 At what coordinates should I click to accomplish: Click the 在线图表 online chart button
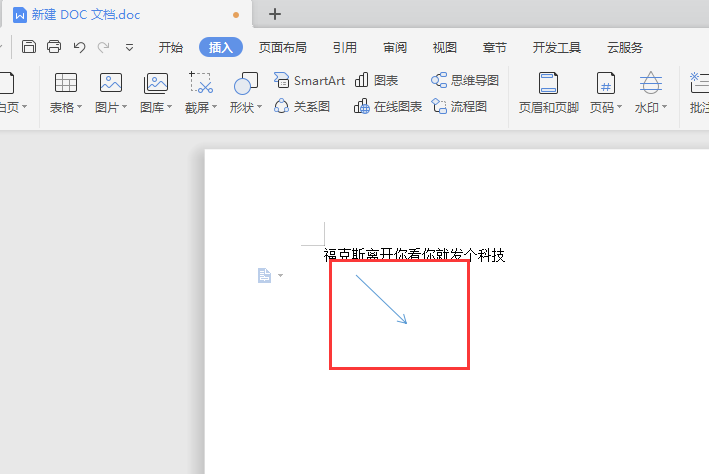coord(388,106)
